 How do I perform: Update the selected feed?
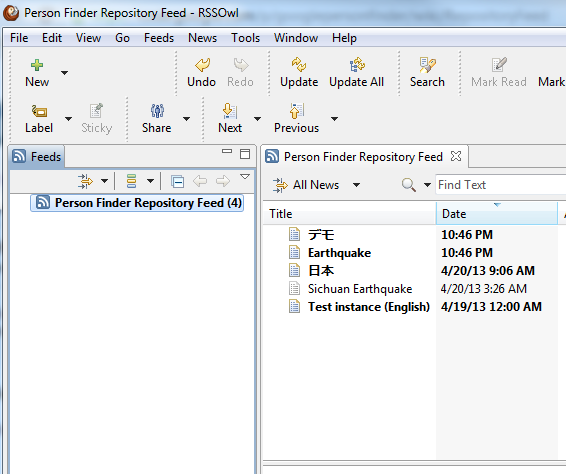tap(299, 73)
